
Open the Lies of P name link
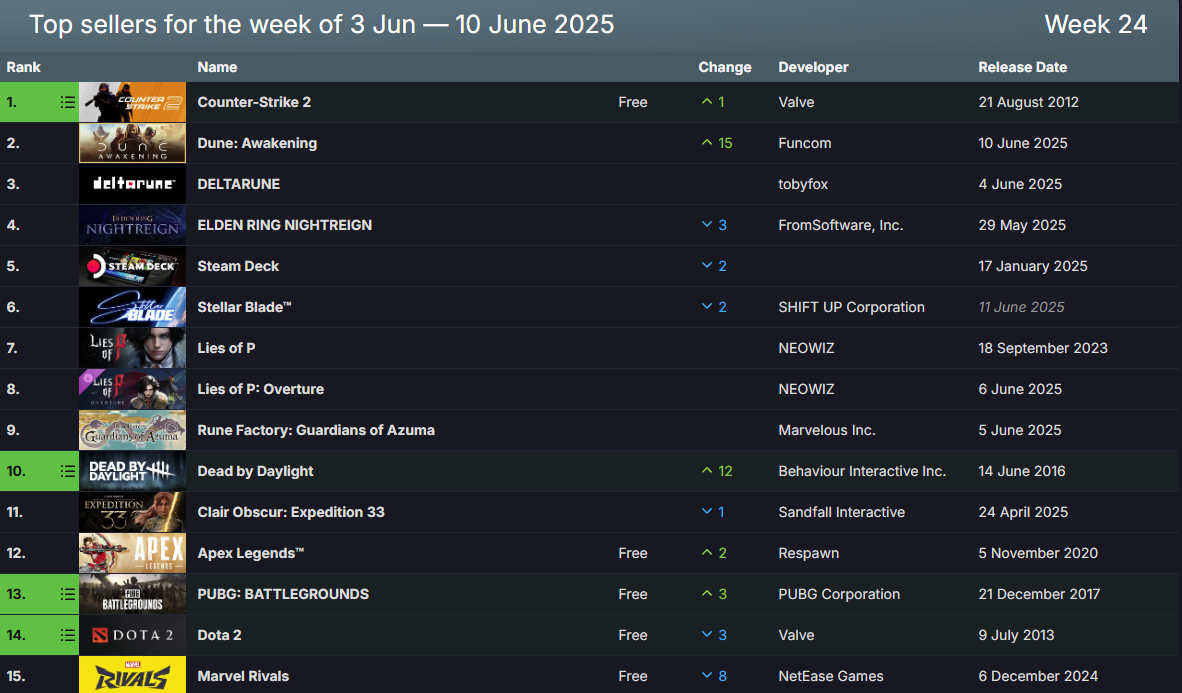(x=226, y=348)
